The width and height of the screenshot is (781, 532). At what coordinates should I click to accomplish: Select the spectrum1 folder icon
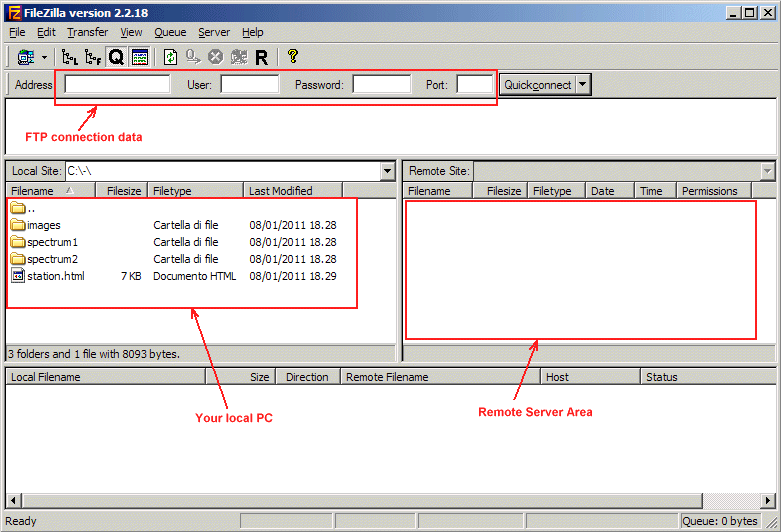coord(18,242)
